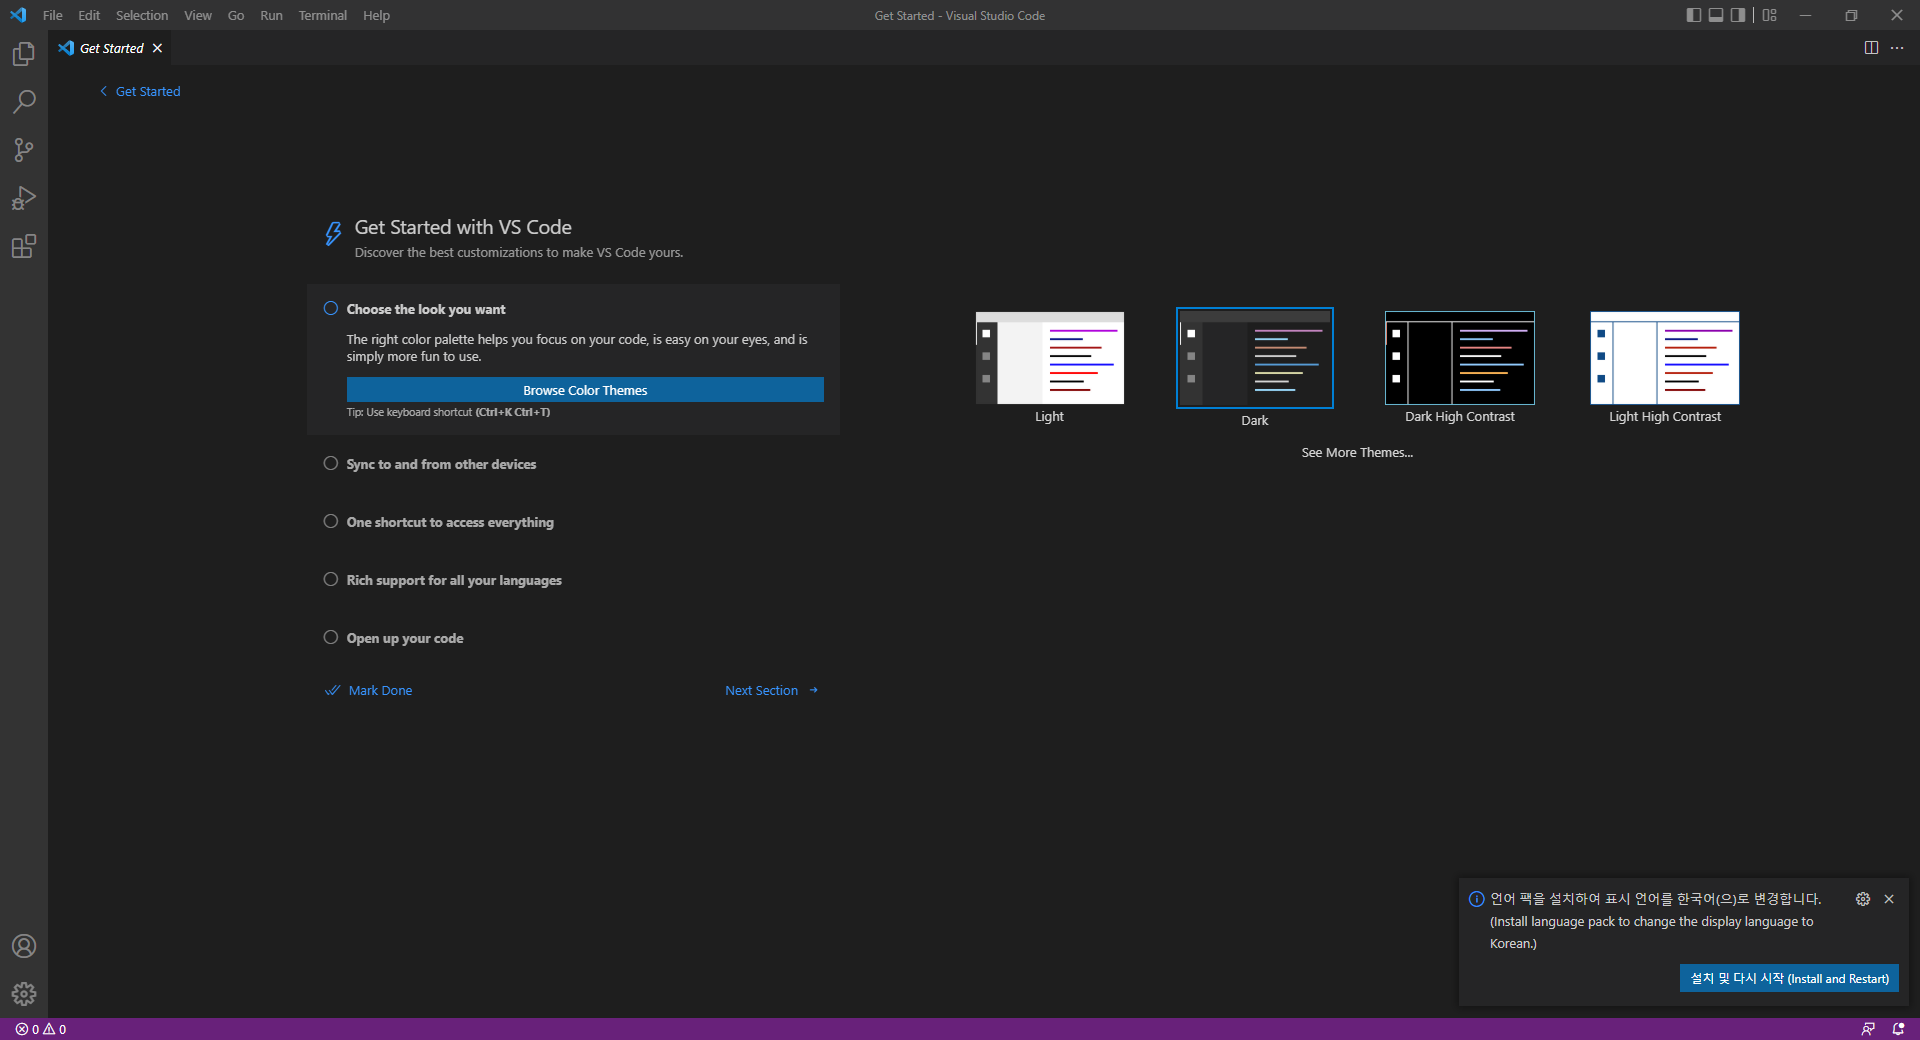Toggle the 'Open up your code' circle
Screen dimensions: 1920x1040
331,637
